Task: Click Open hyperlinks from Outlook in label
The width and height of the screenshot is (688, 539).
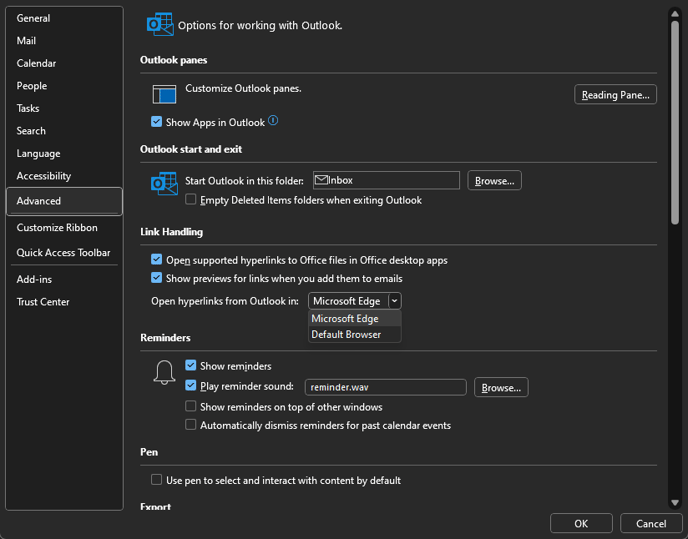Action: 225,301
